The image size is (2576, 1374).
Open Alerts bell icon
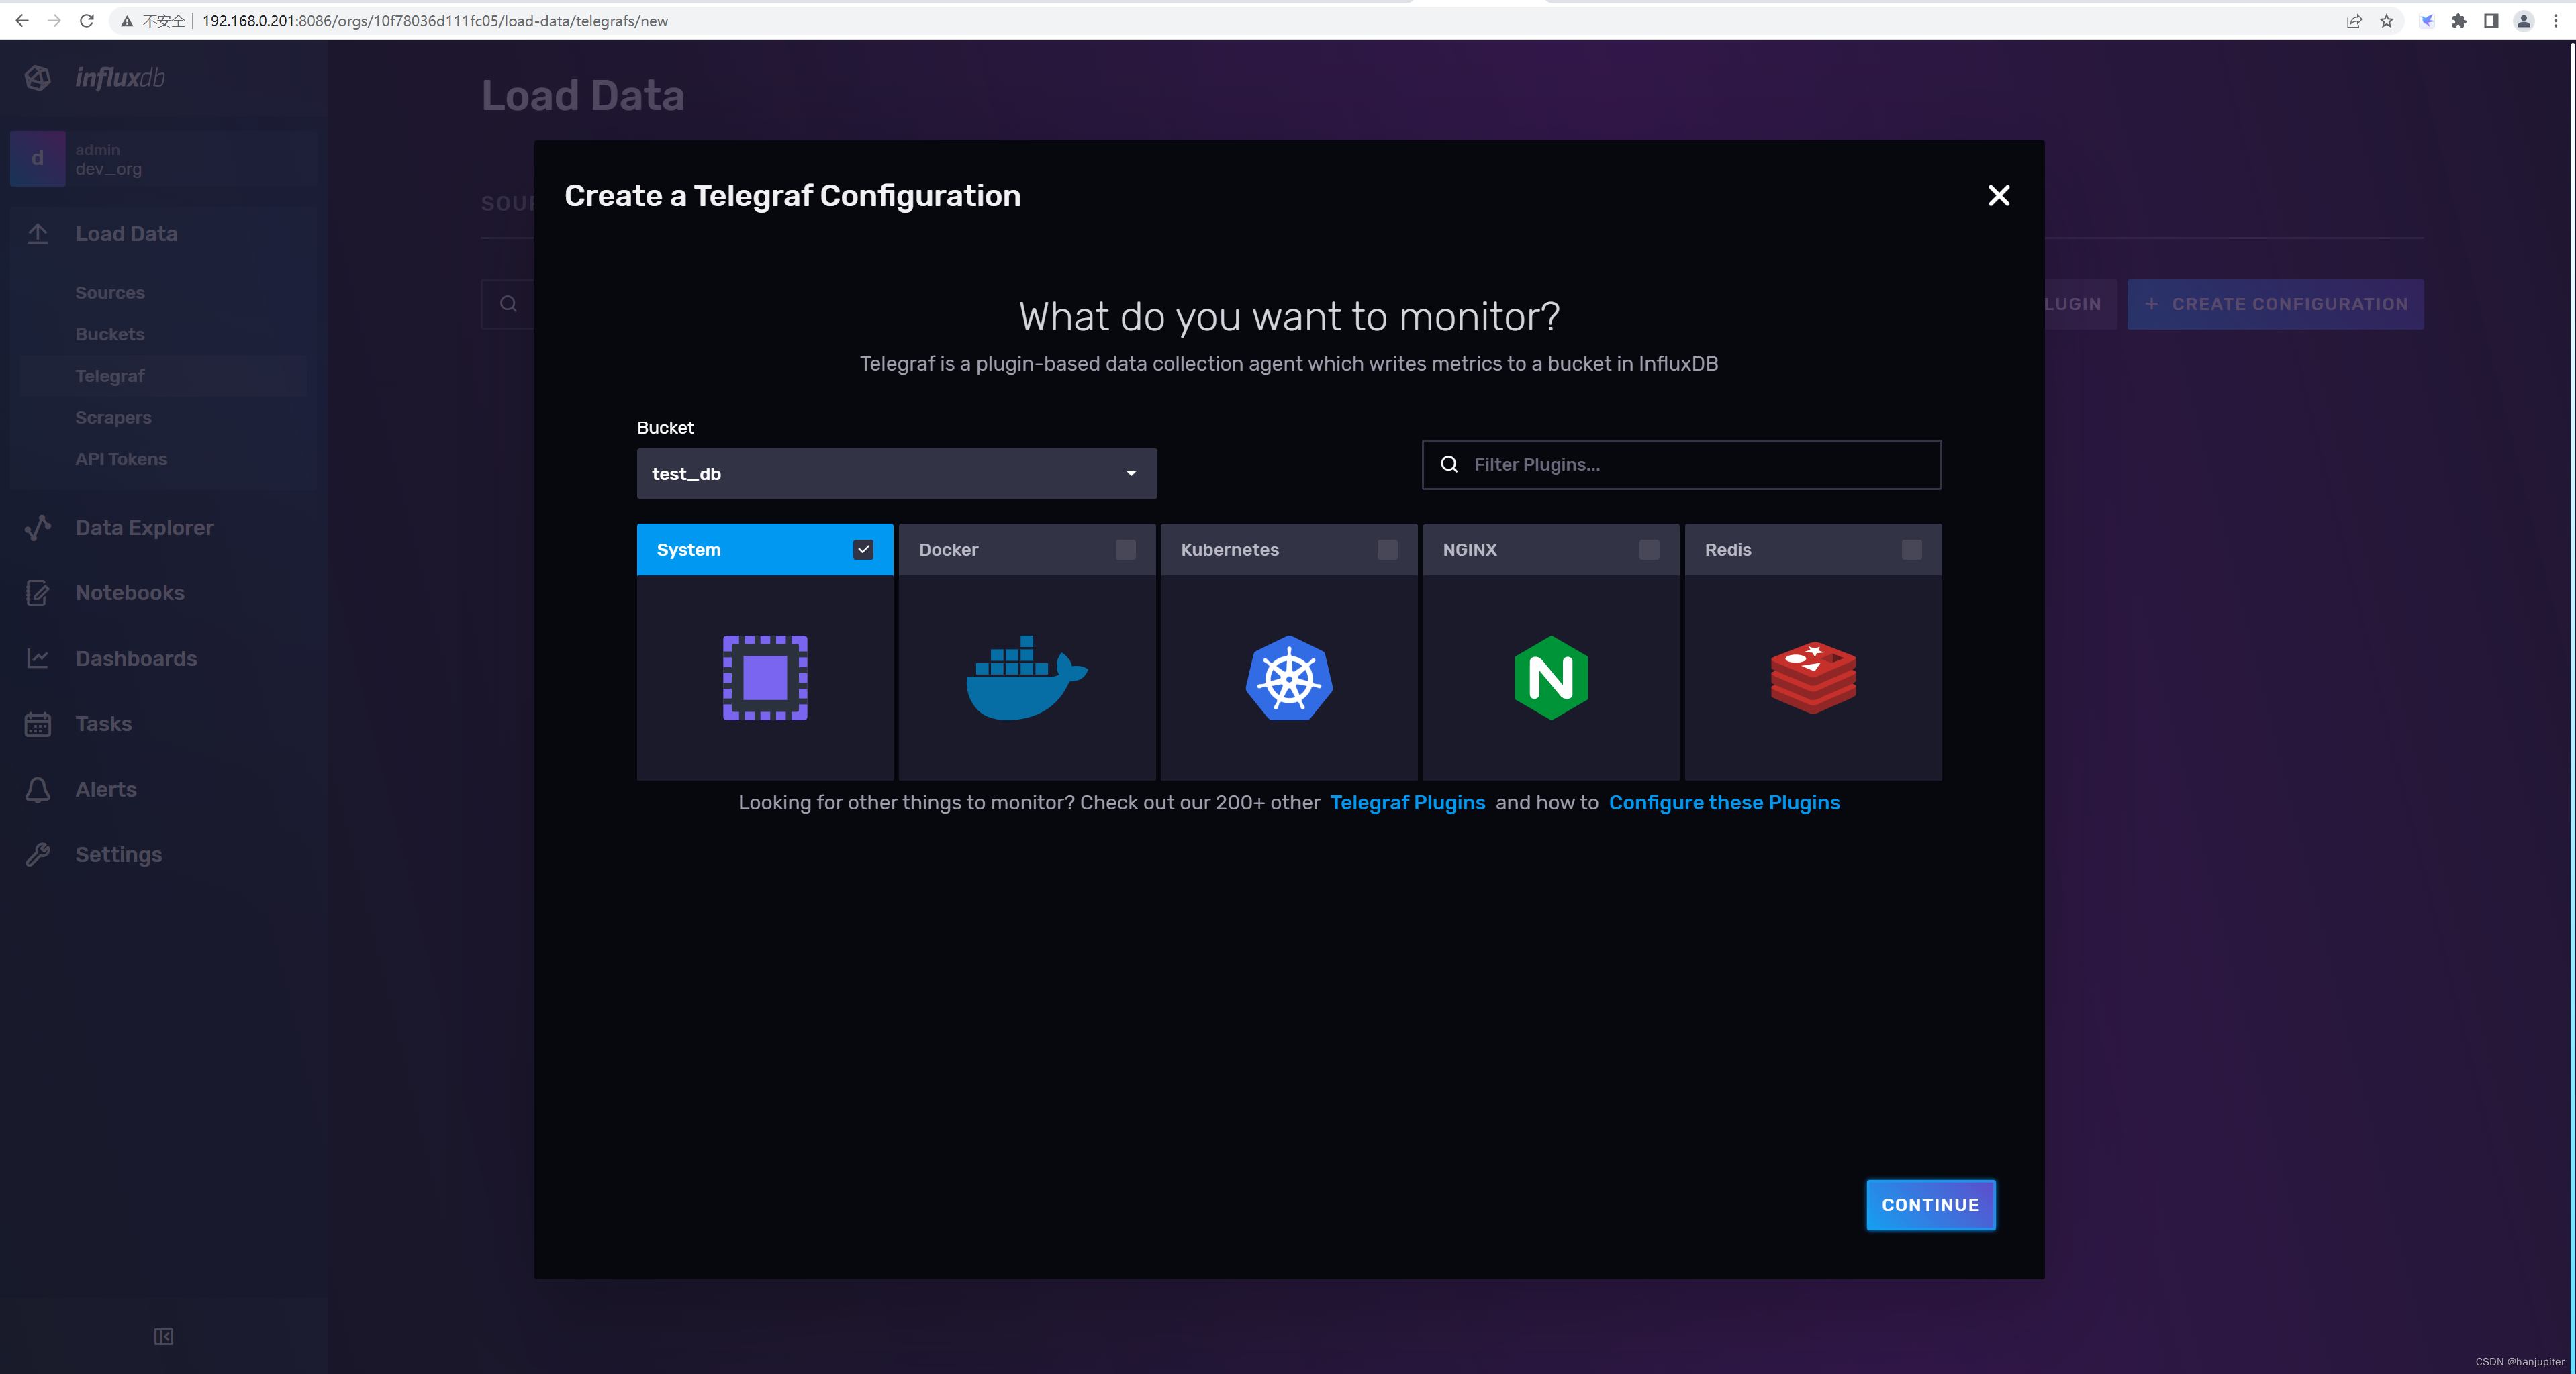pyautogui.click(x=38, y=790)
